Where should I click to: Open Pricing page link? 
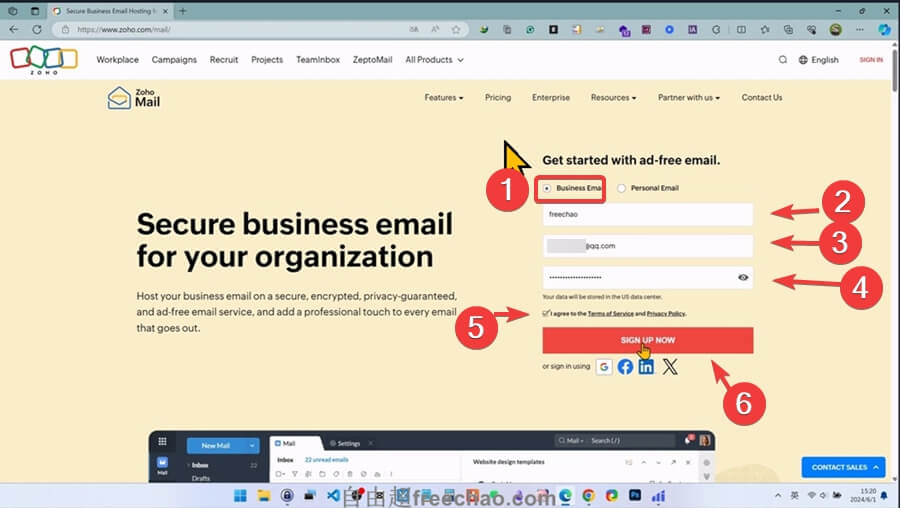tap(498, 98)
